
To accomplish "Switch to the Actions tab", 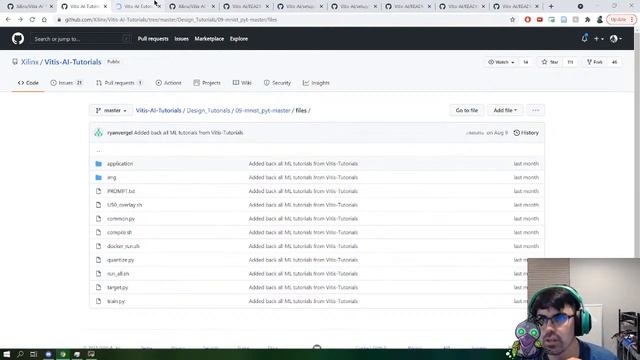I will [x=168, y=83].
